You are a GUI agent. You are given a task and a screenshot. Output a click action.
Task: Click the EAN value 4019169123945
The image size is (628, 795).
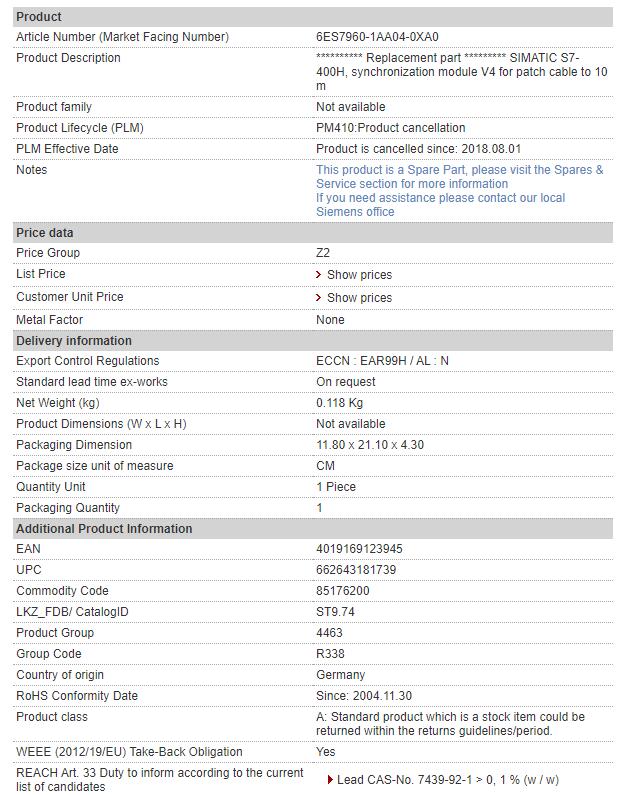click(361, 549)
